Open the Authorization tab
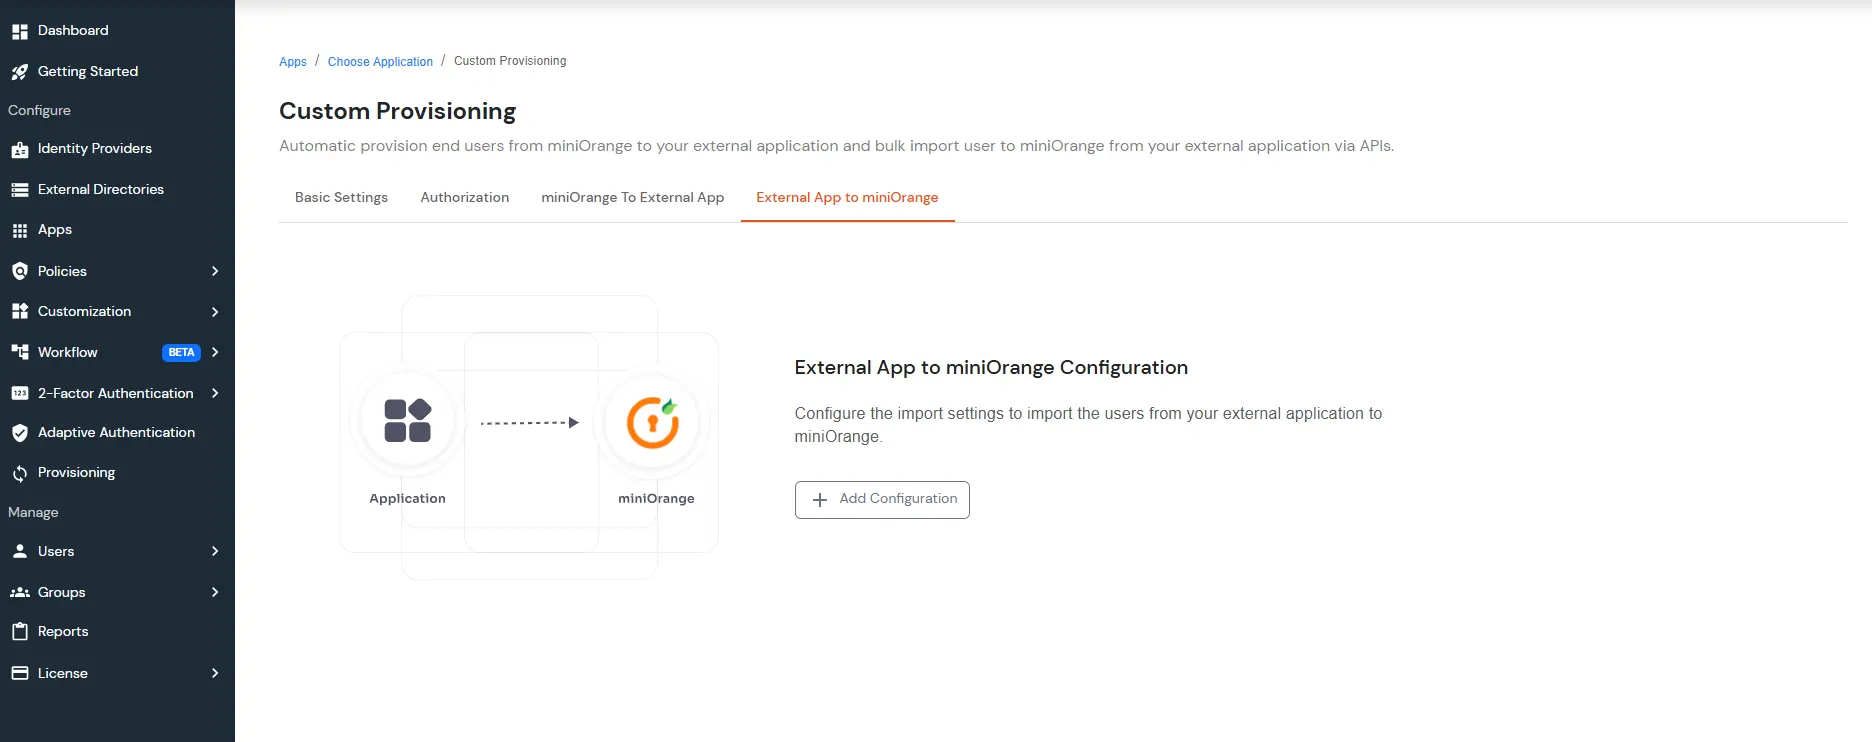This screenshot has width=1872, height=742. click(464, 198)
